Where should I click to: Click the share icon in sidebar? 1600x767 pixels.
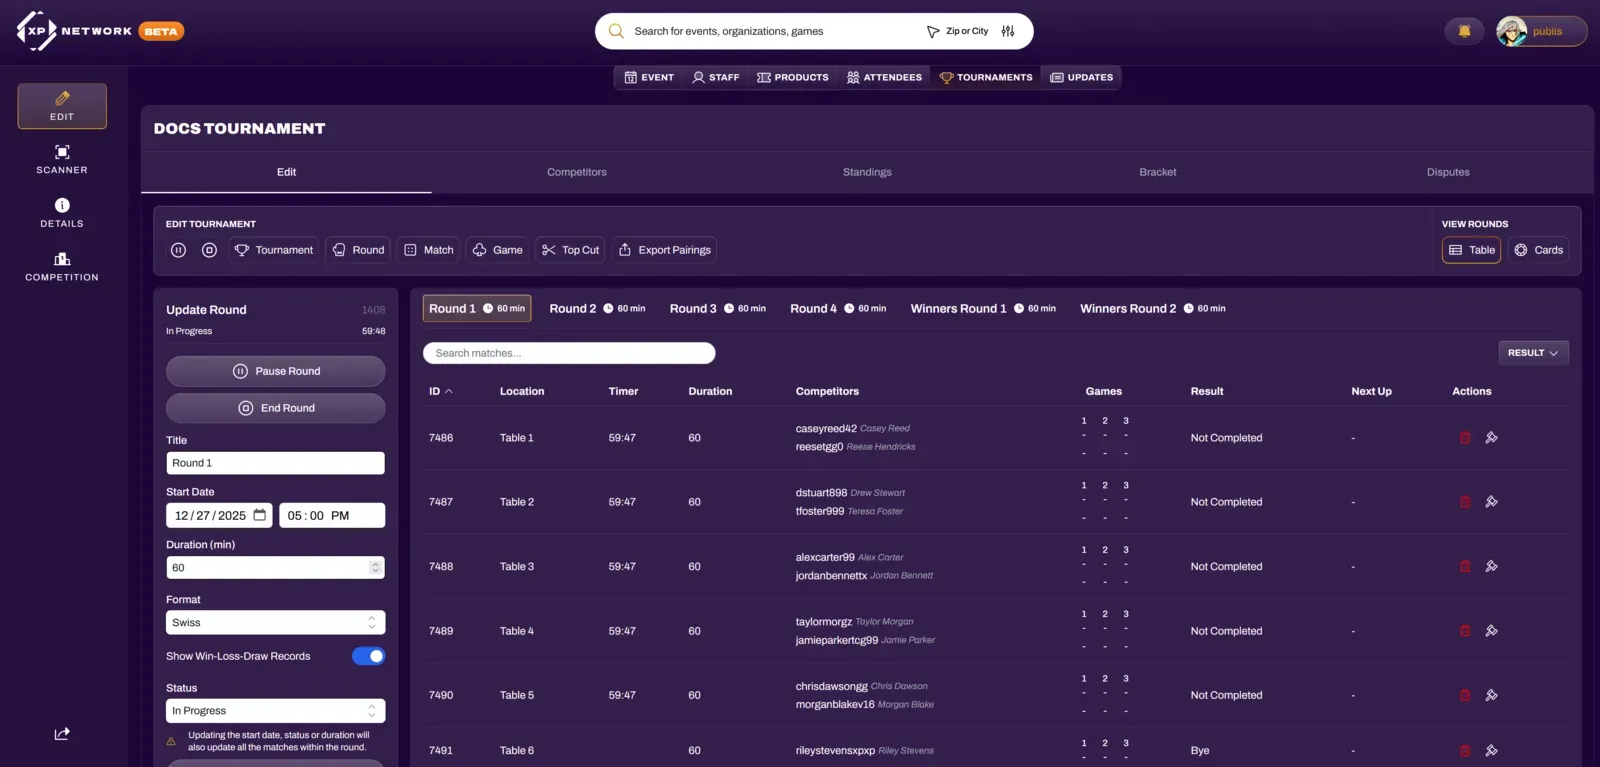[x=62, y=734]
